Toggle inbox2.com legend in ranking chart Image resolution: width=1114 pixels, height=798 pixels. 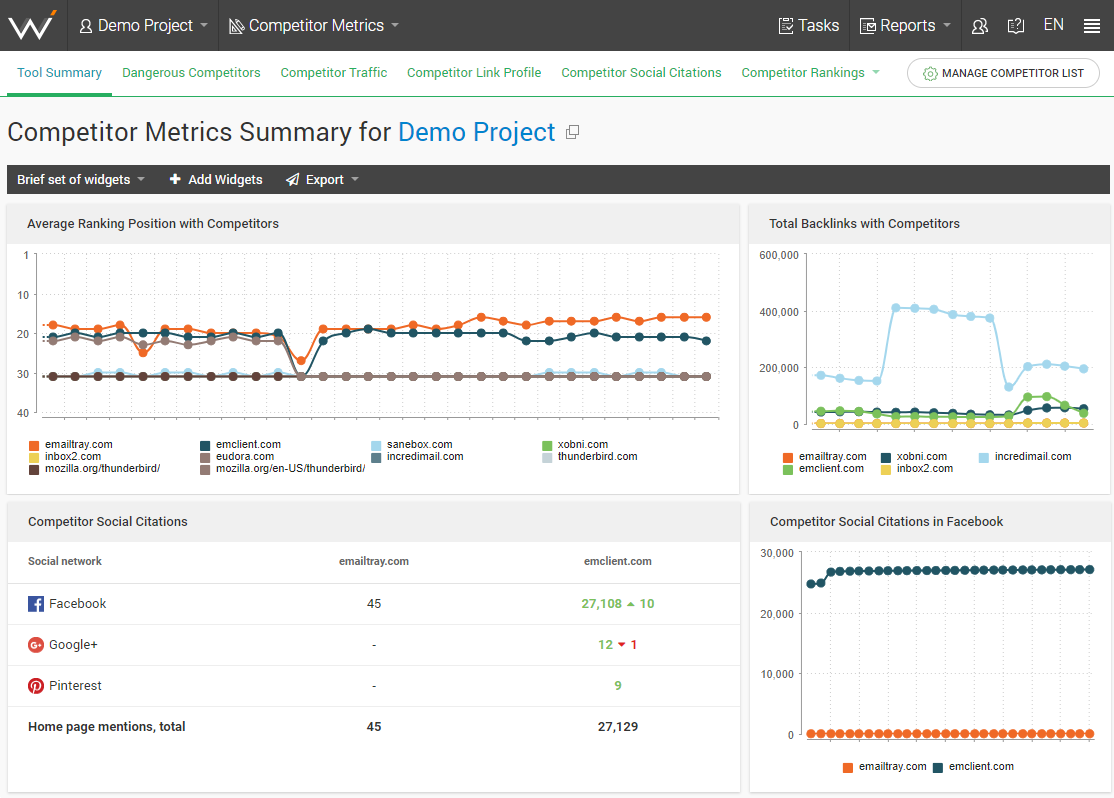coord(65,457)
